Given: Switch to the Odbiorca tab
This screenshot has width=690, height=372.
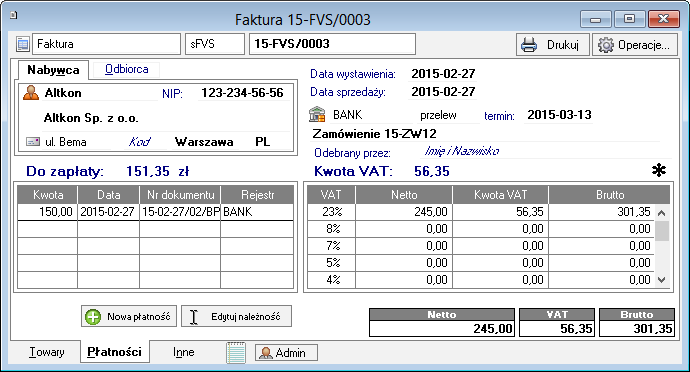Looking at the screenshot, I should click(x=126, y=70).
